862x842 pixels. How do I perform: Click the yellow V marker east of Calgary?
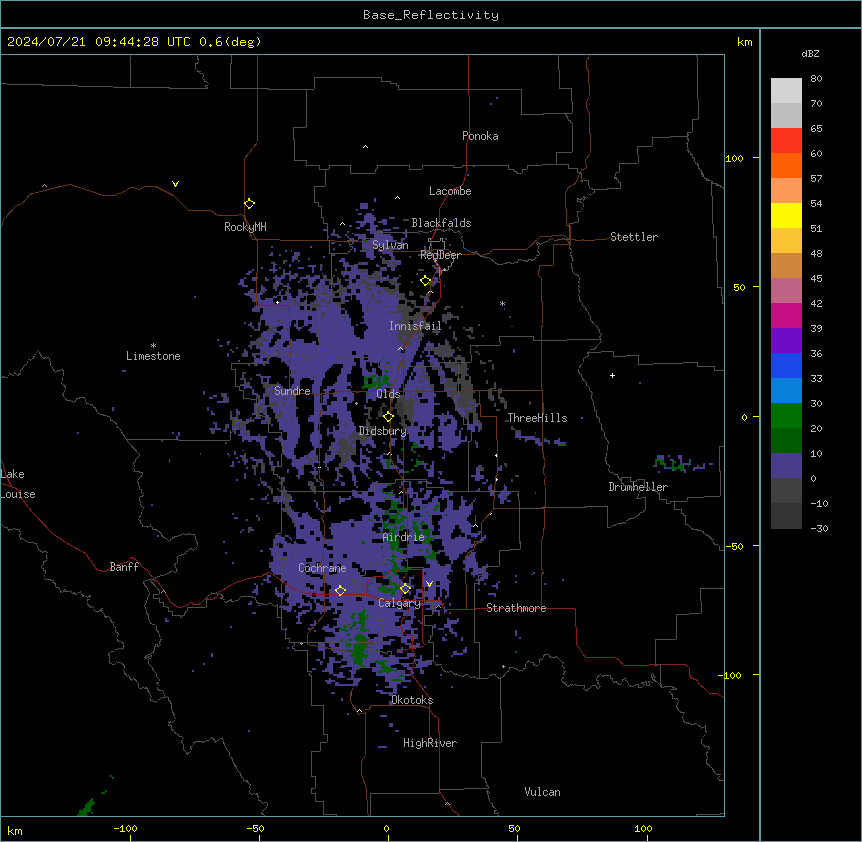click(x=429, y=584)
